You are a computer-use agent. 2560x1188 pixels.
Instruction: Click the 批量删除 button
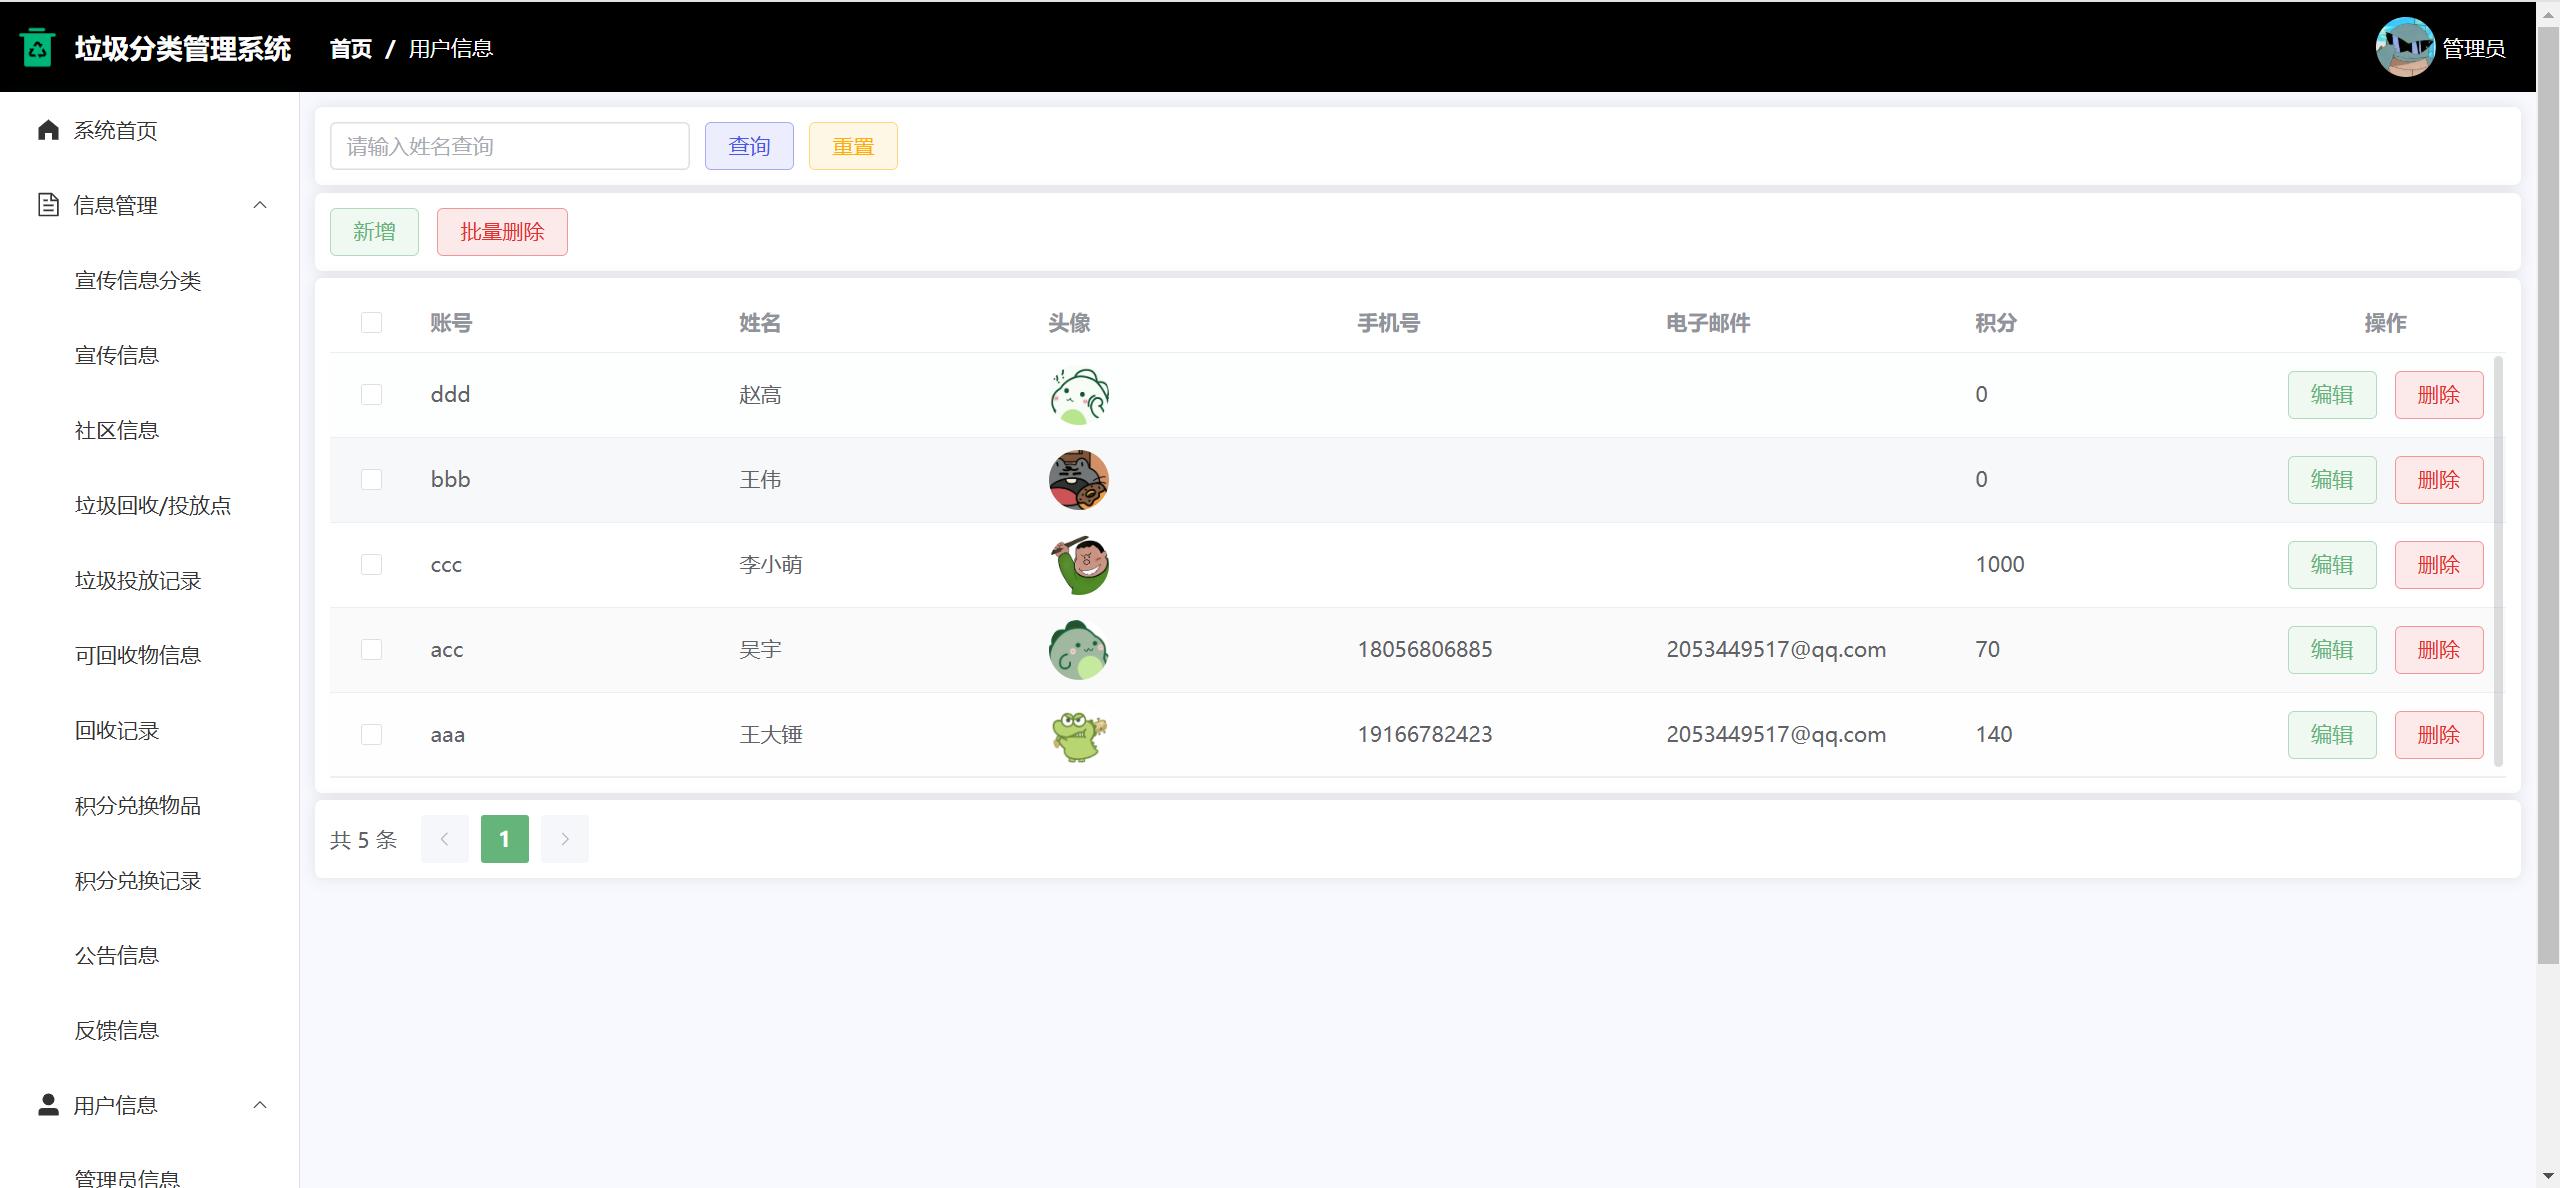pos(502,232)
